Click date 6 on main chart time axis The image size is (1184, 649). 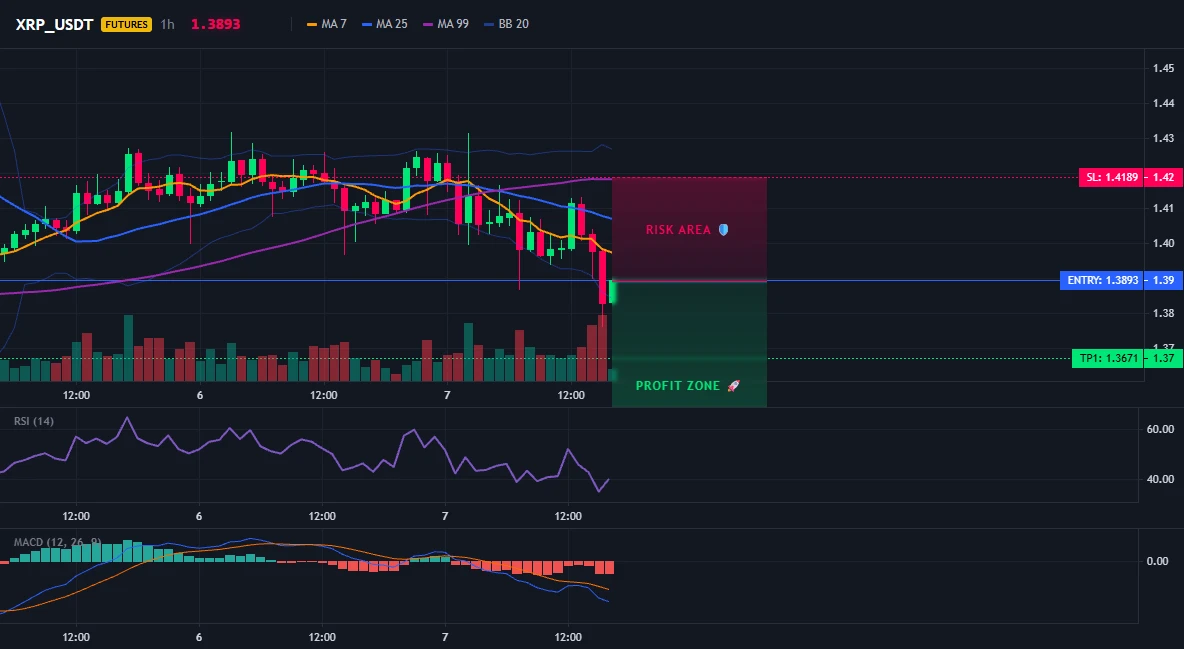pyautogui.click(x=199, y=395)
